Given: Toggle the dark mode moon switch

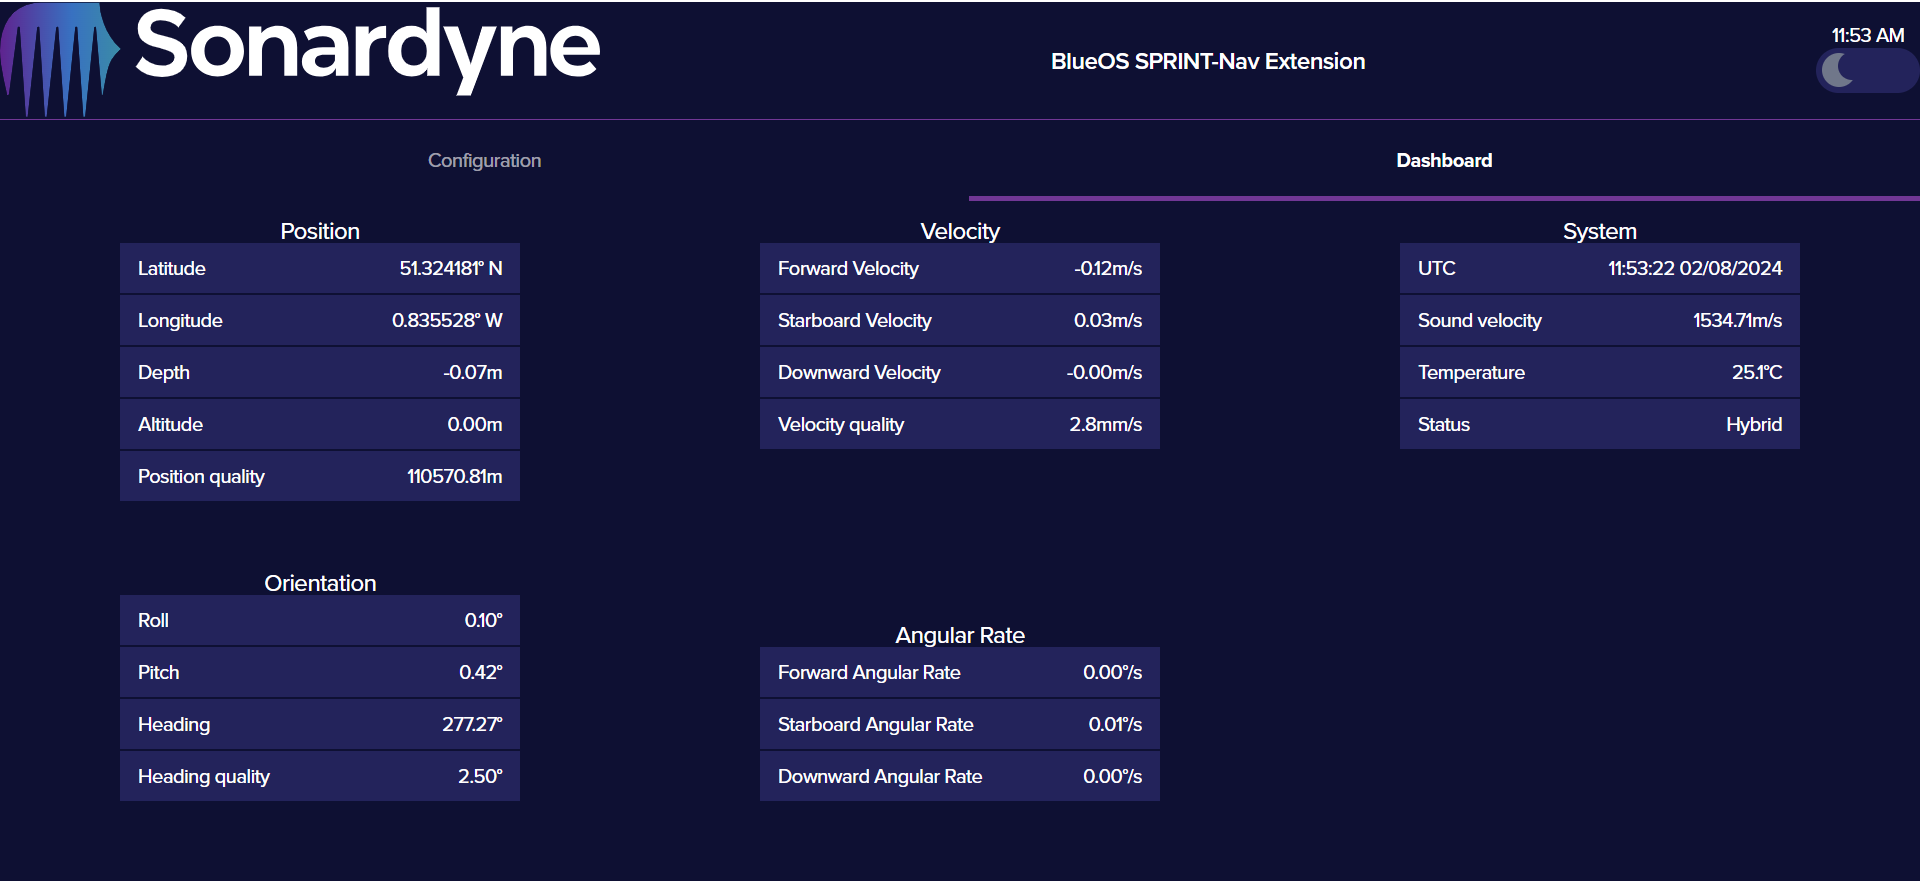Looking at the screenshot, I should (x=1865, y=71).
